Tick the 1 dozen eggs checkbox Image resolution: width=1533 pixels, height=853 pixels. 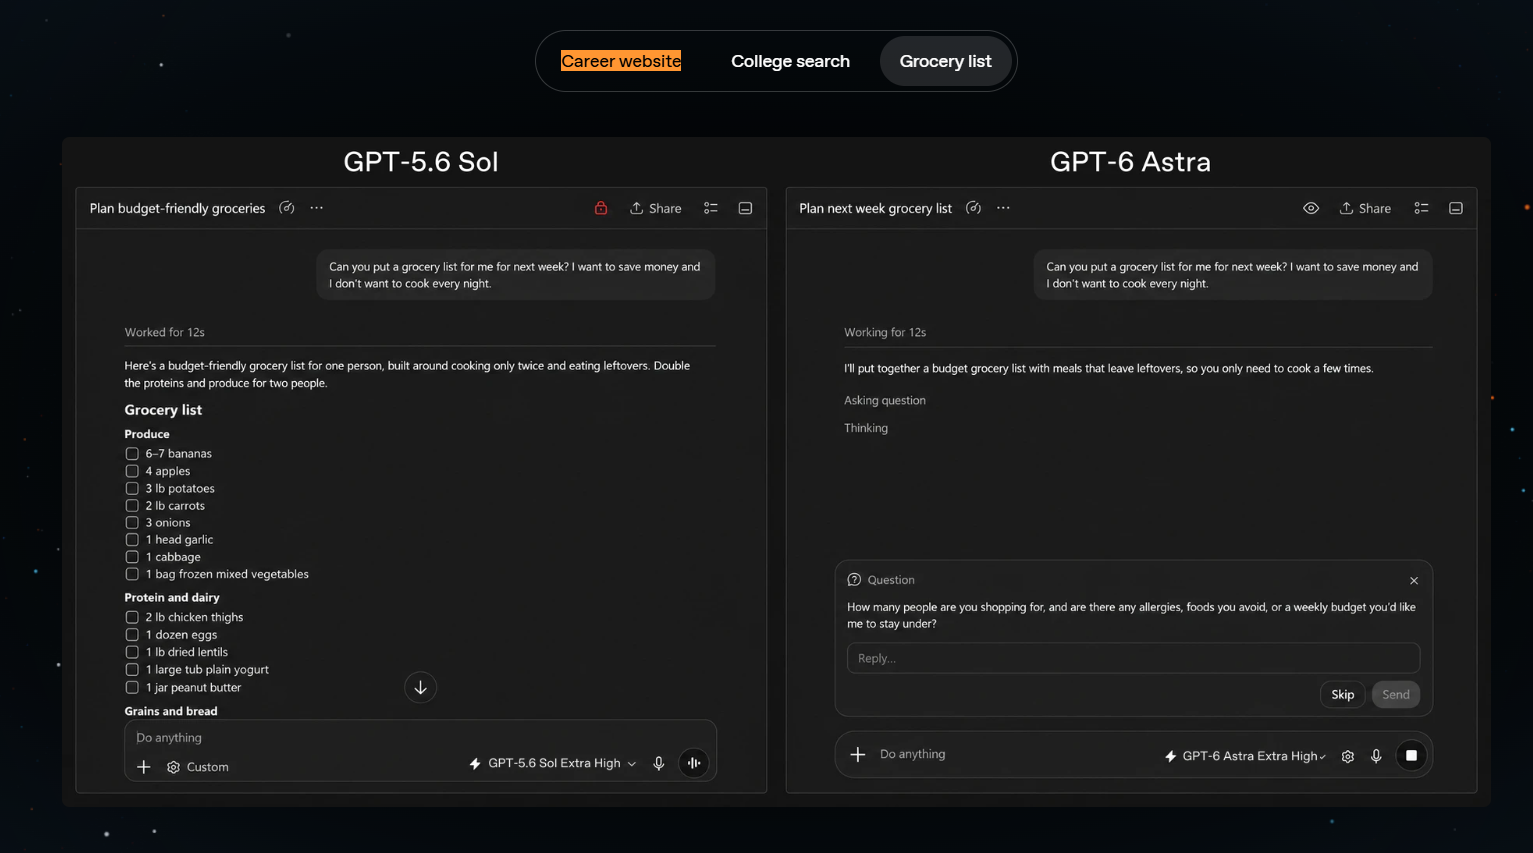point(132,635)
